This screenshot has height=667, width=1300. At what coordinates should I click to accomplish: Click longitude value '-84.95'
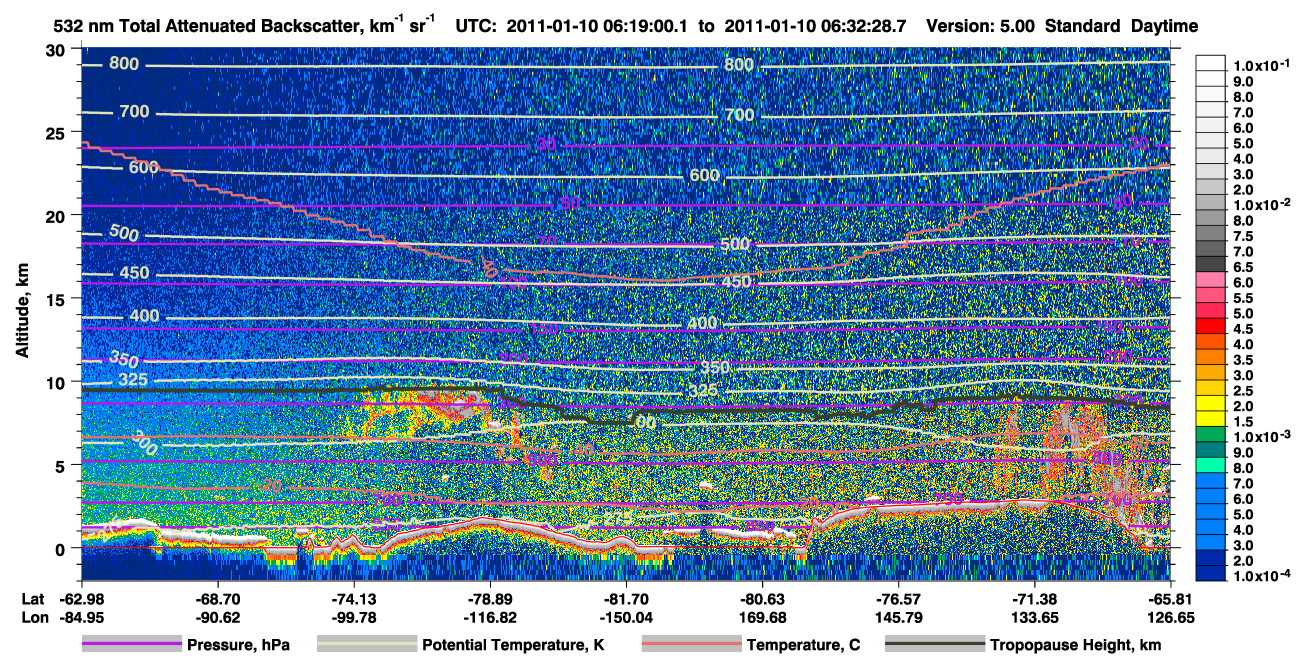point(83,617)
